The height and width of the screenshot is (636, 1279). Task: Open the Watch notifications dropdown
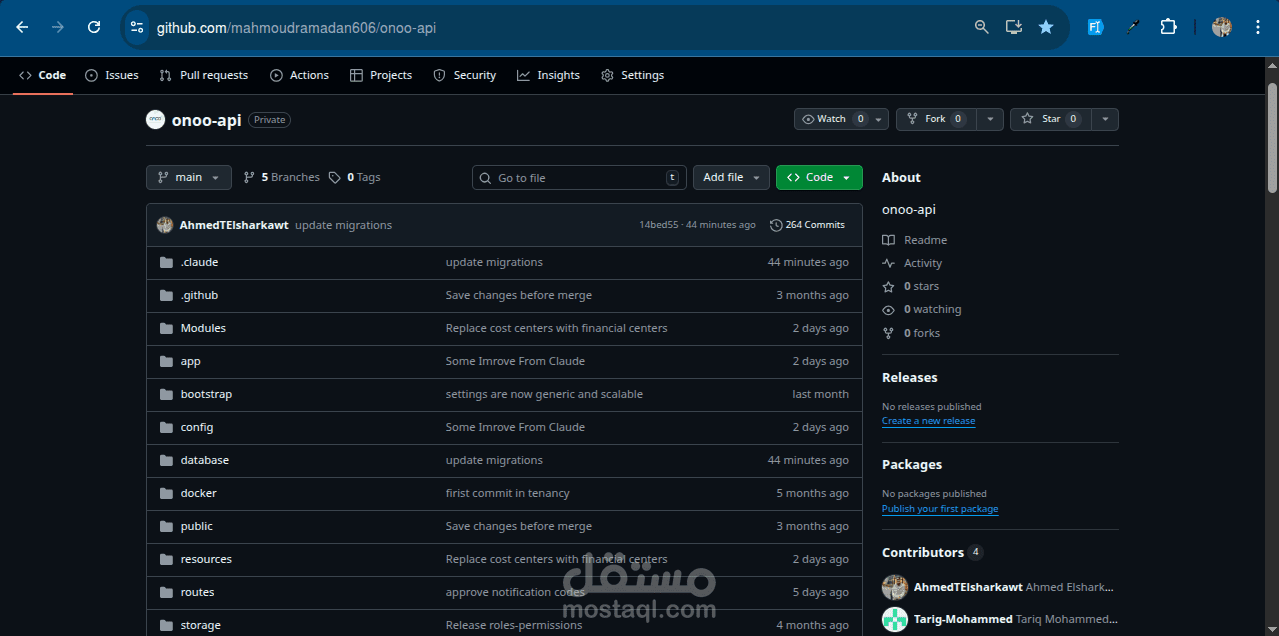[841, 119]
